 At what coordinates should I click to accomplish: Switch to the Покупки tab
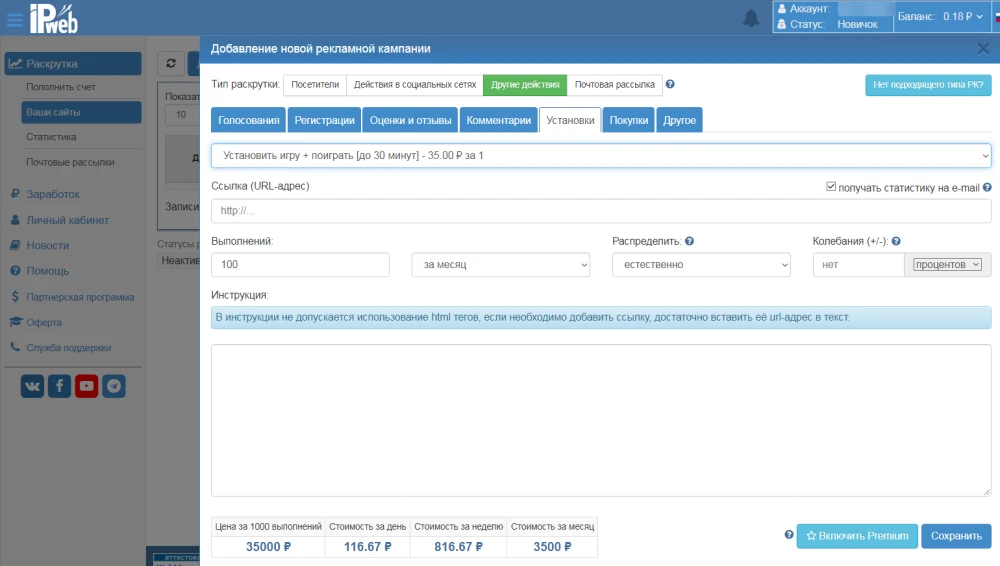[629, 120]
